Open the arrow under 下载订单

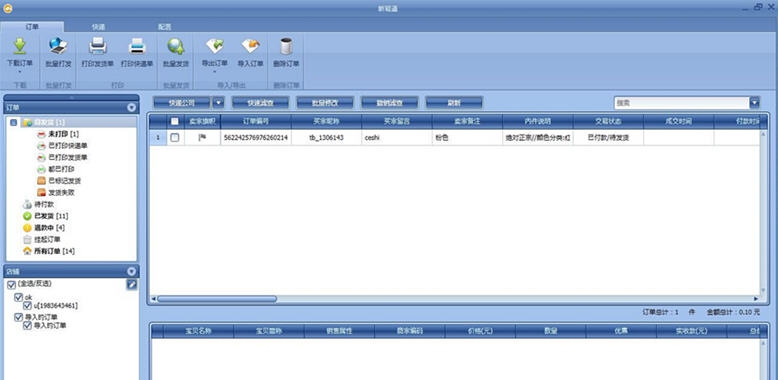click(x=19, y=72)
